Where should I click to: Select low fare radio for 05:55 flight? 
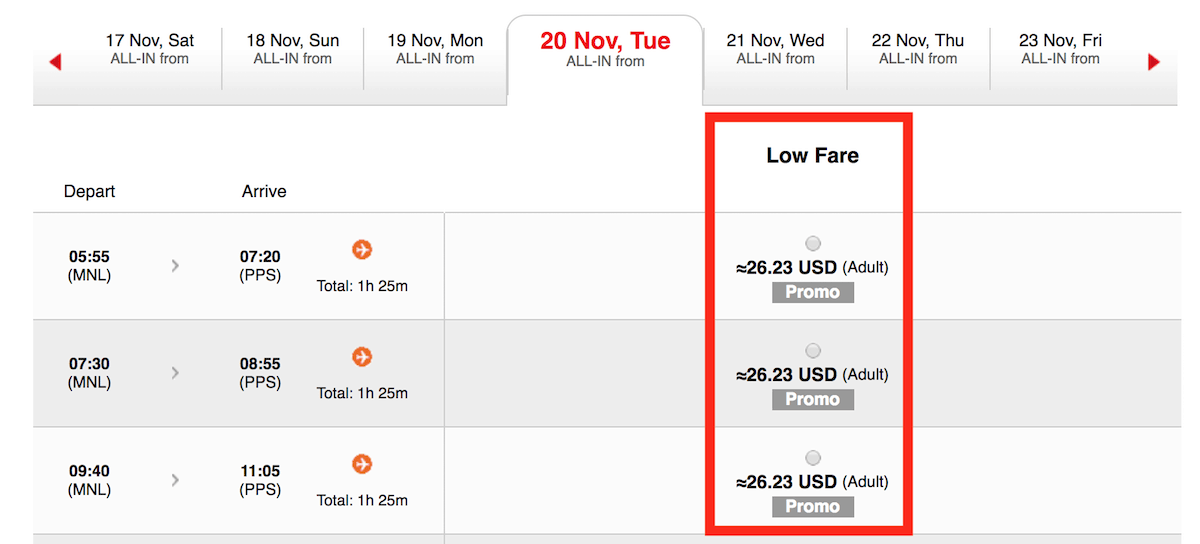813,243
